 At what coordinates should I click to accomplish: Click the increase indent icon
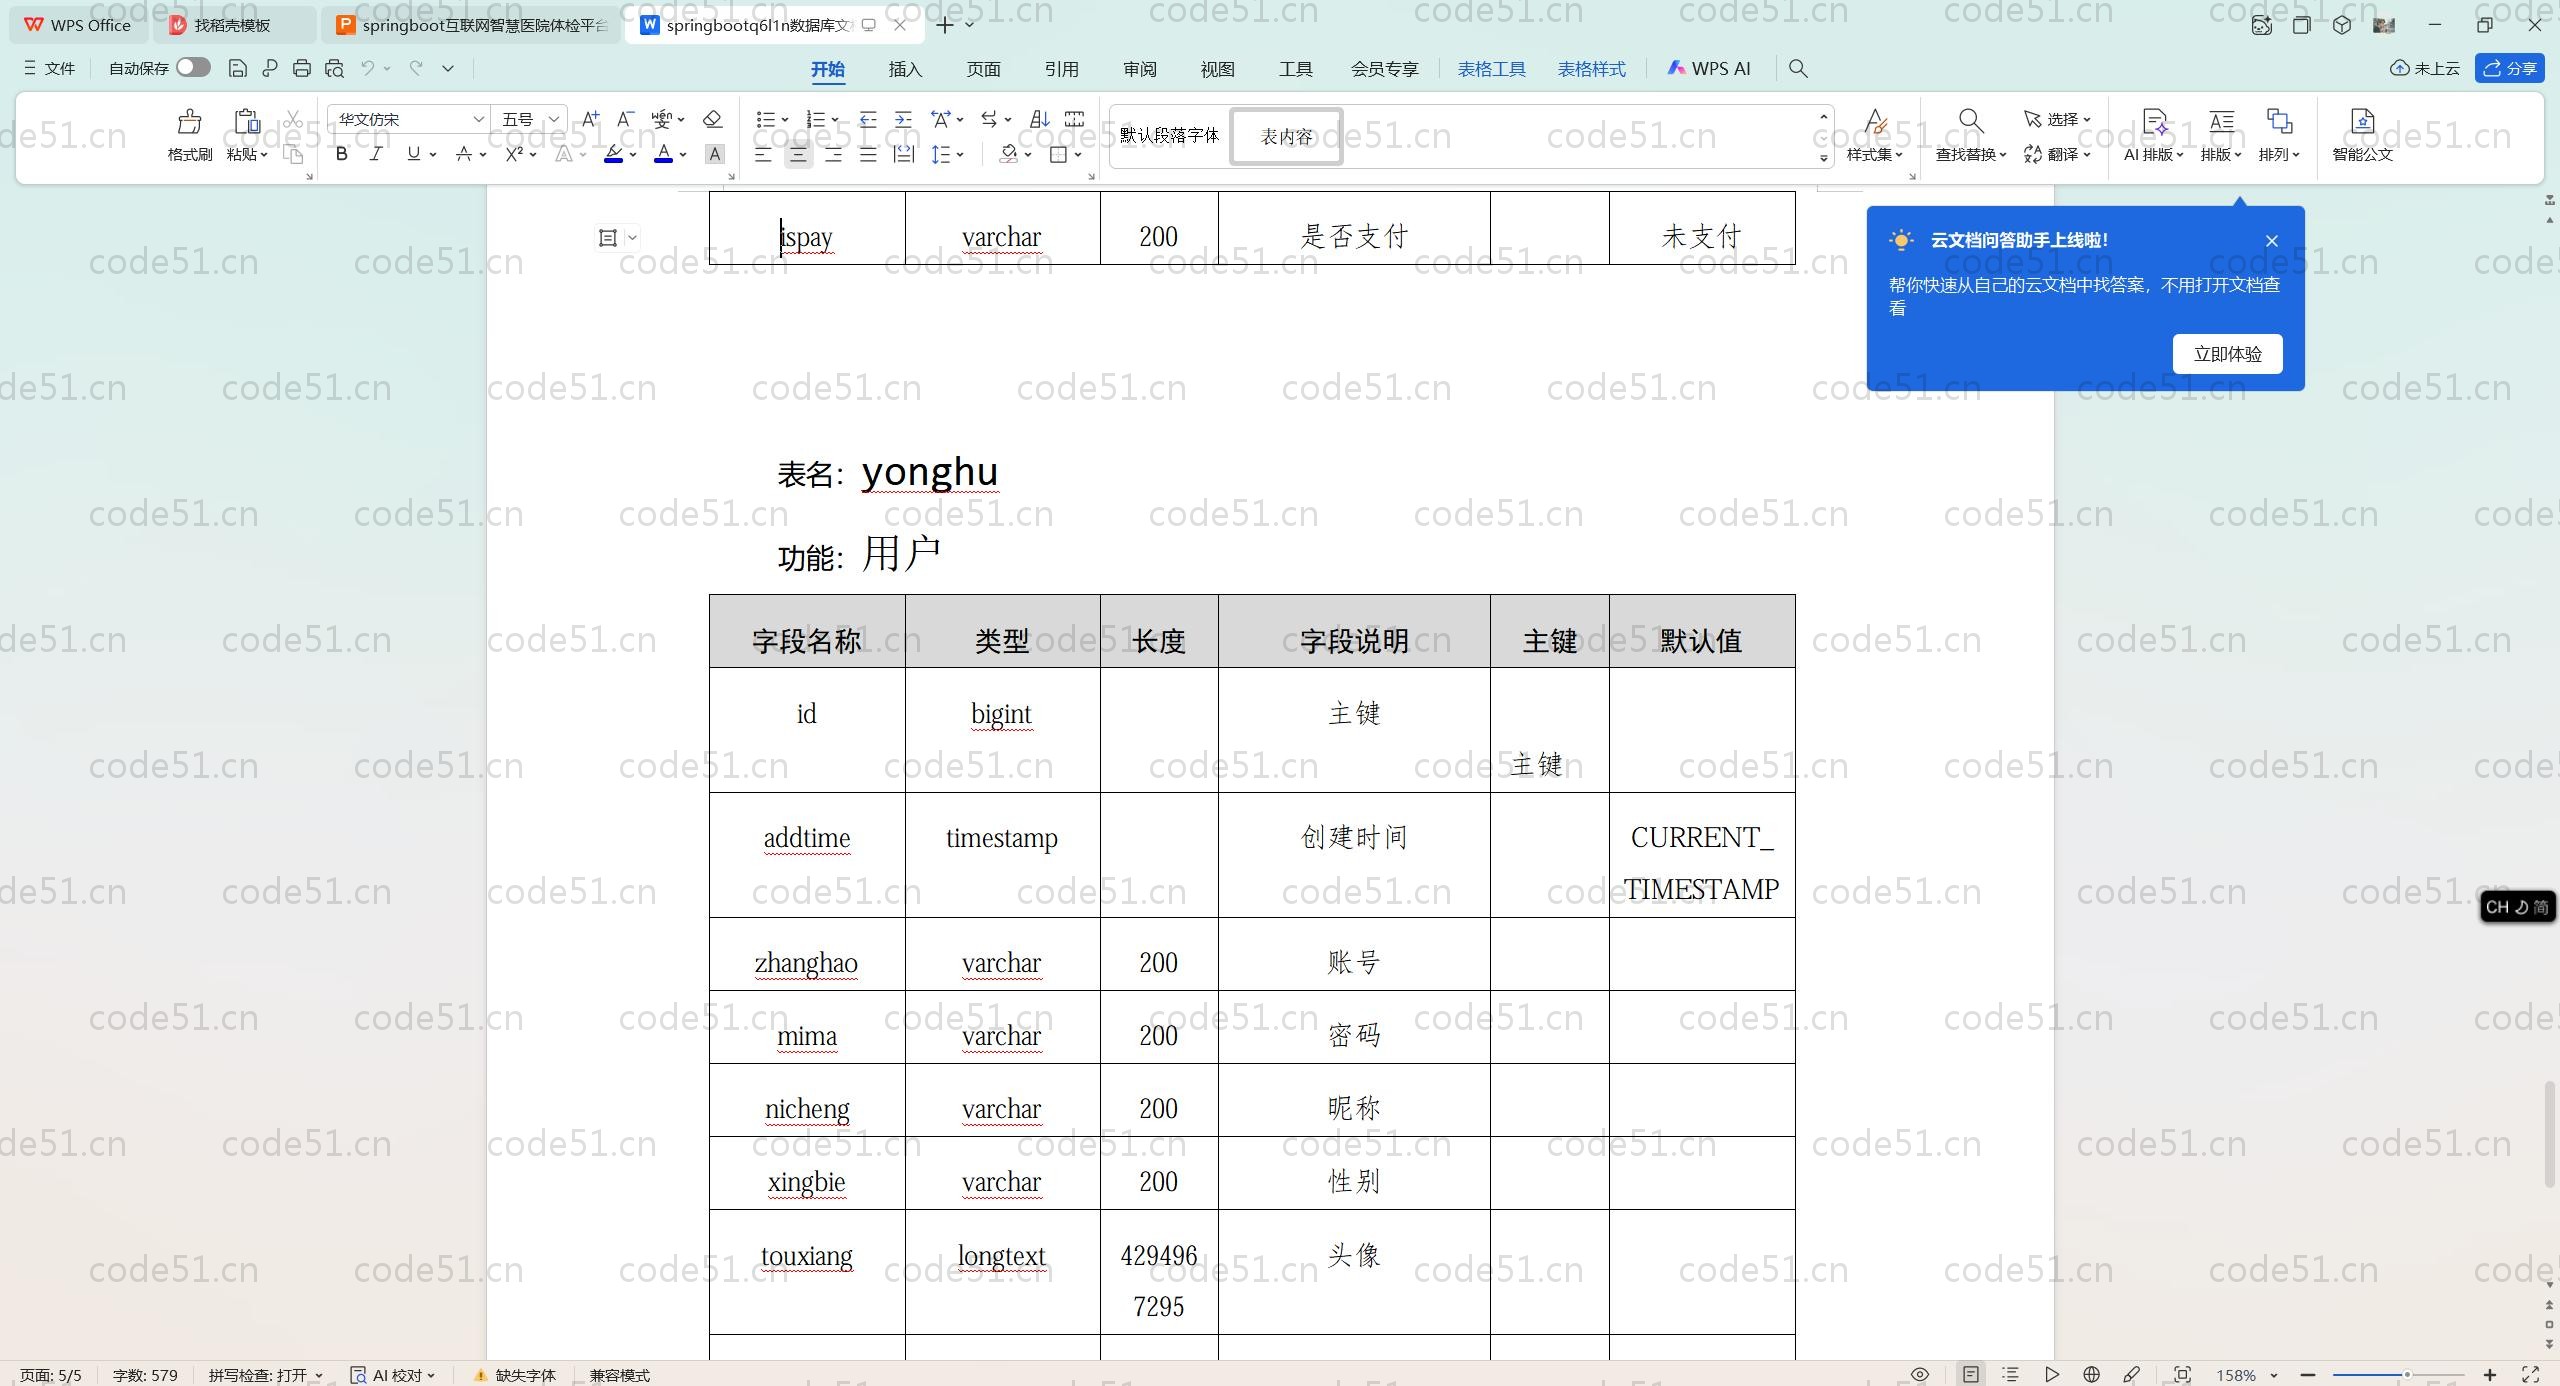point(903,119)
